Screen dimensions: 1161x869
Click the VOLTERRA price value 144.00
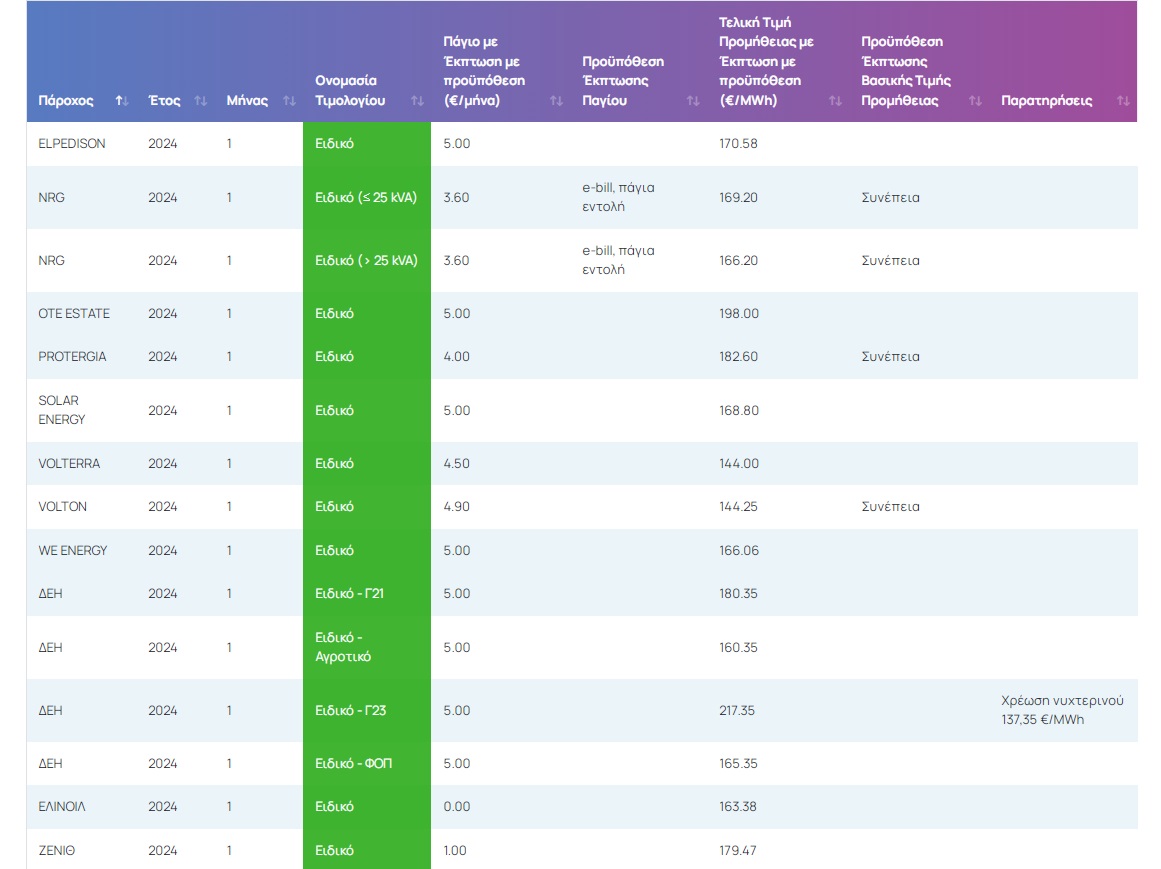pyautogui.click(x=739, y=464)
